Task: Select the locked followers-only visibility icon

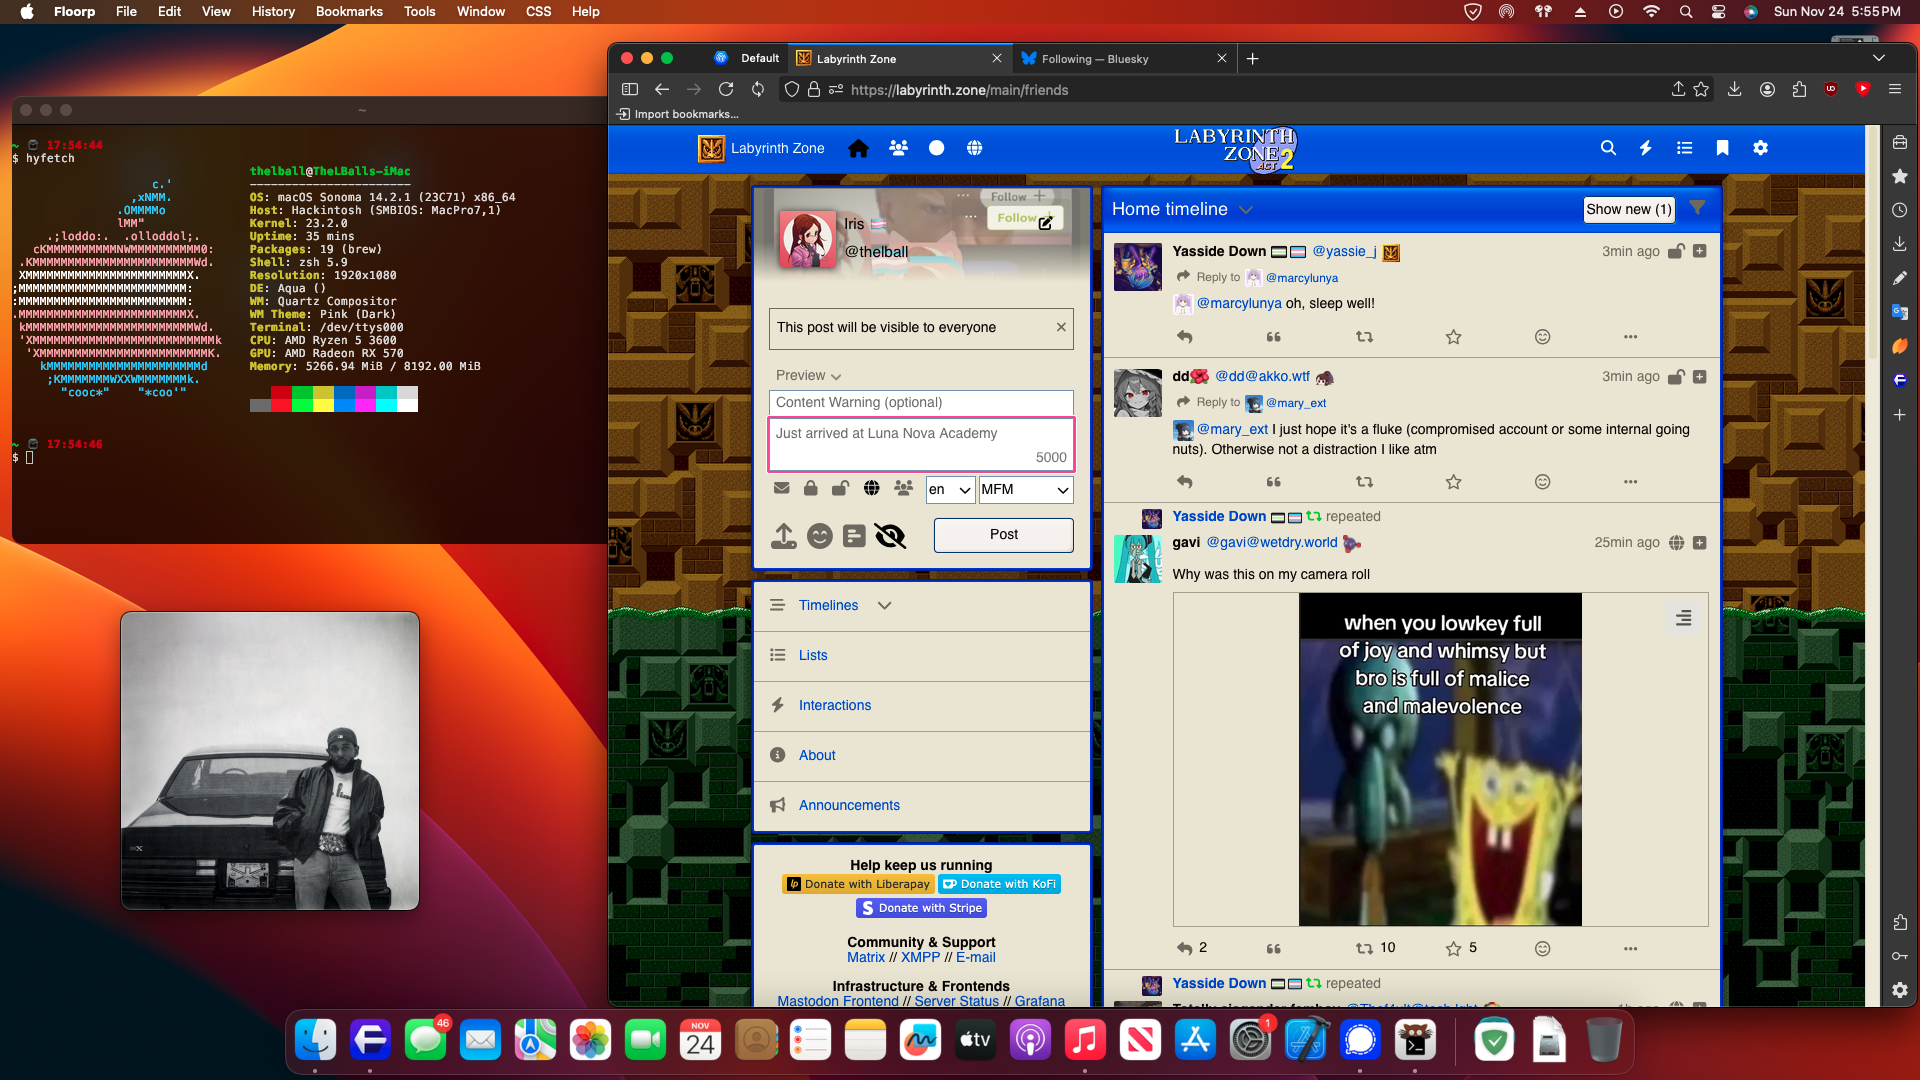Action: 811,488
